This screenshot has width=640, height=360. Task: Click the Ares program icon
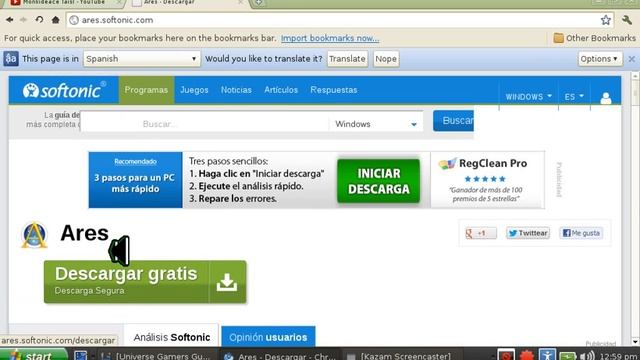(34, 235)
